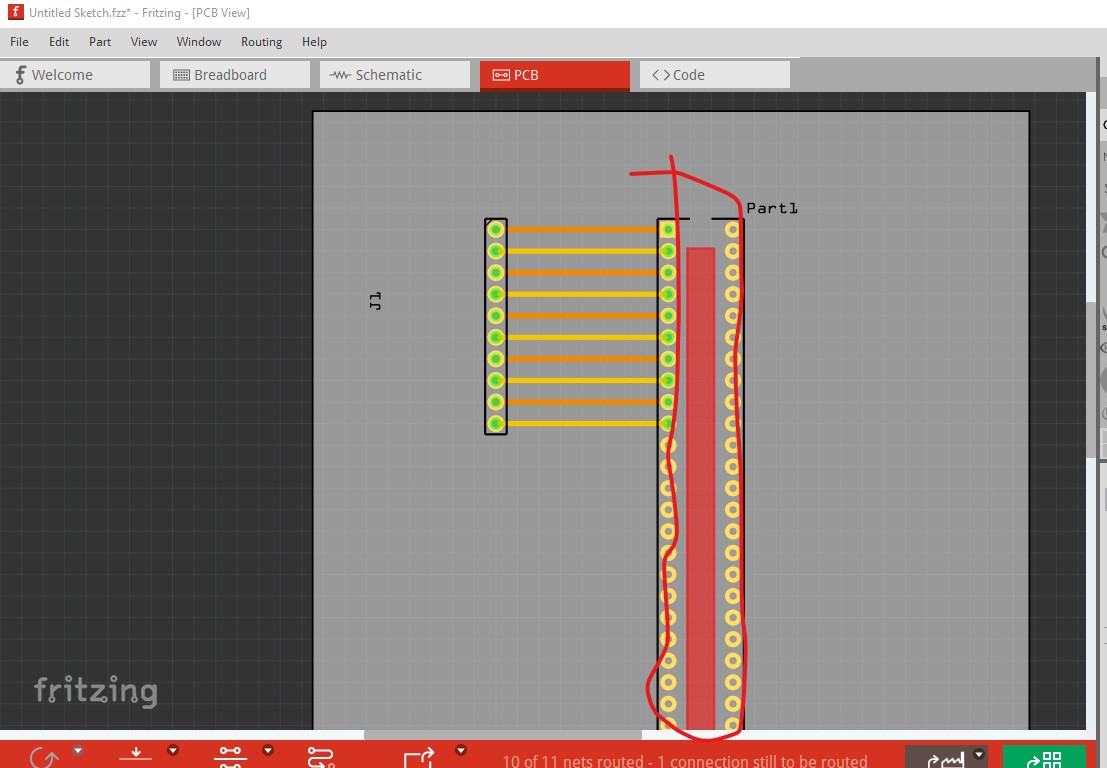Viewport: 1107px width, 768px height.
Task: Toggle the Both Layers button
Action: pos(231,756)
